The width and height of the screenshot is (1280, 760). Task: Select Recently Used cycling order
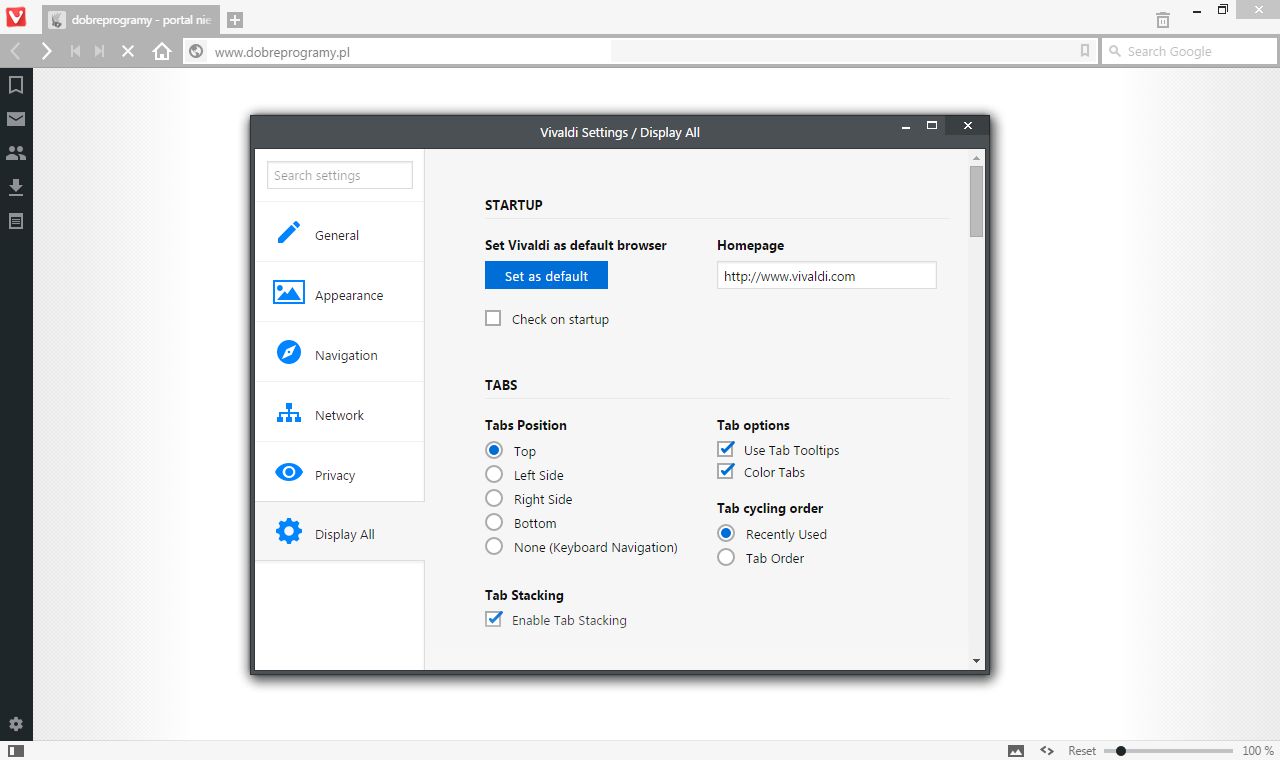(726, 533)
